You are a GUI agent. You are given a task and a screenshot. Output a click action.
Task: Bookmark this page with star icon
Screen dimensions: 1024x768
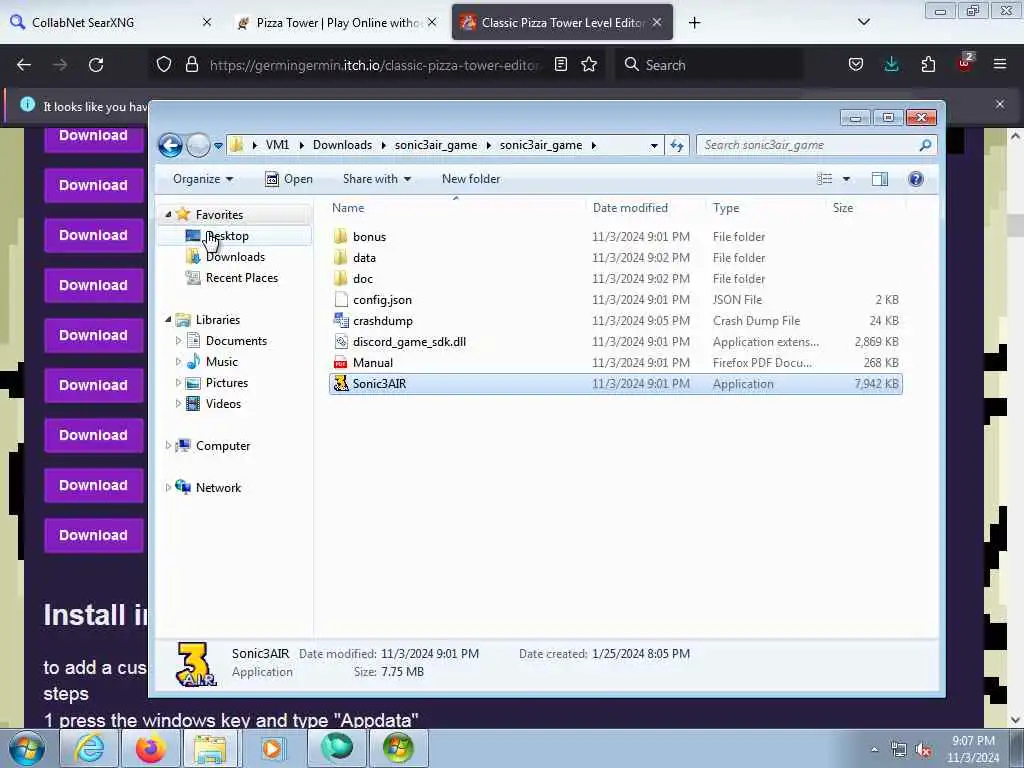[x=589, y=65]
